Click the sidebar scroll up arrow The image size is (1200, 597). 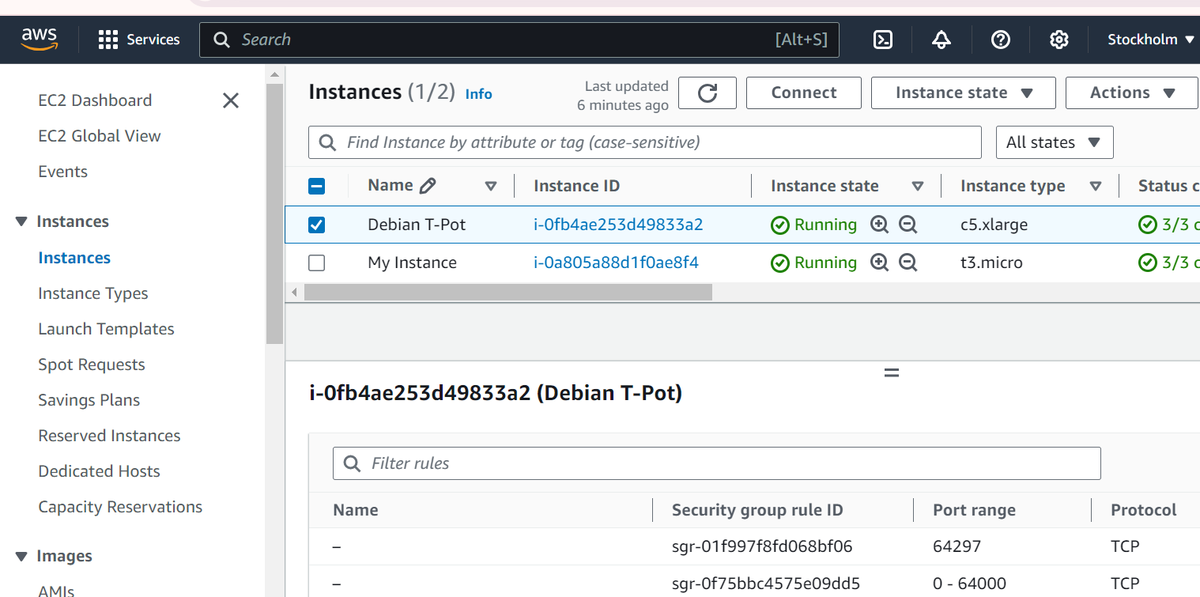pyautogui.click(x=275, y=75)
